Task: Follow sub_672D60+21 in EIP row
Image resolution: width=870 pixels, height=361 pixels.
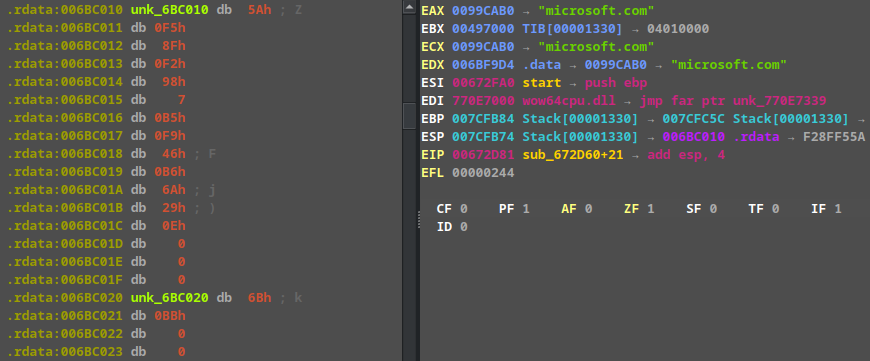Action: [x=573, y=155]
